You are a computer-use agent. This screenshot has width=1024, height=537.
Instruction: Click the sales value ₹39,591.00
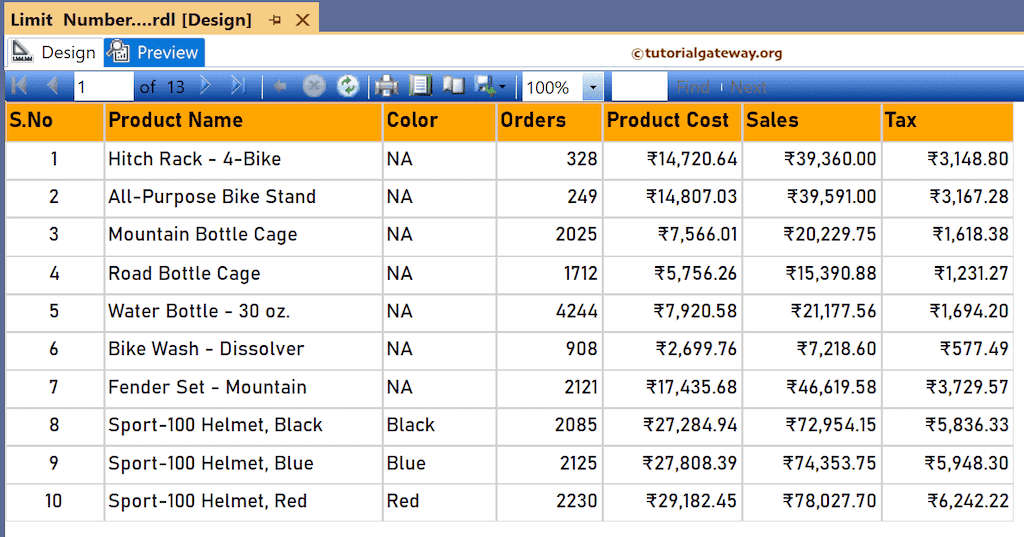[831, 197]
